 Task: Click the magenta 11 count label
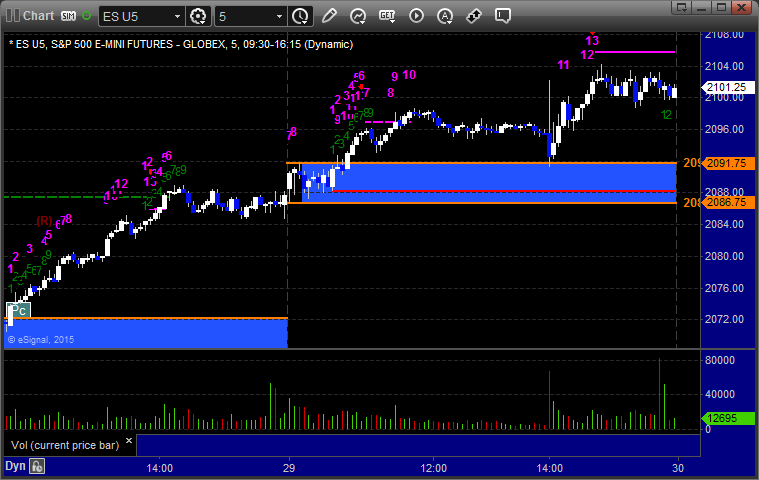(563, 65)
